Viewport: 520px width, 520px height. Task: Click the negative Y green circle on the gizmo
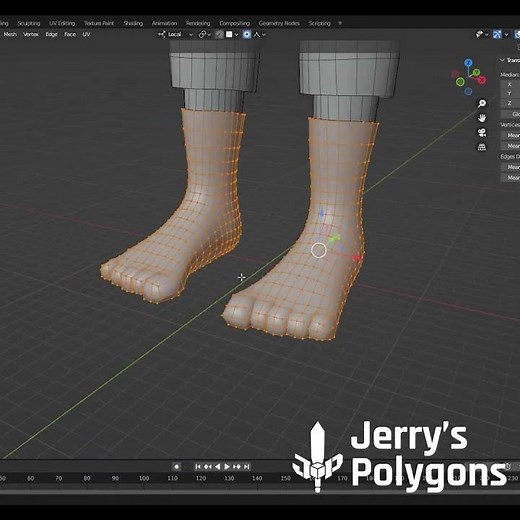coord(460,82)
